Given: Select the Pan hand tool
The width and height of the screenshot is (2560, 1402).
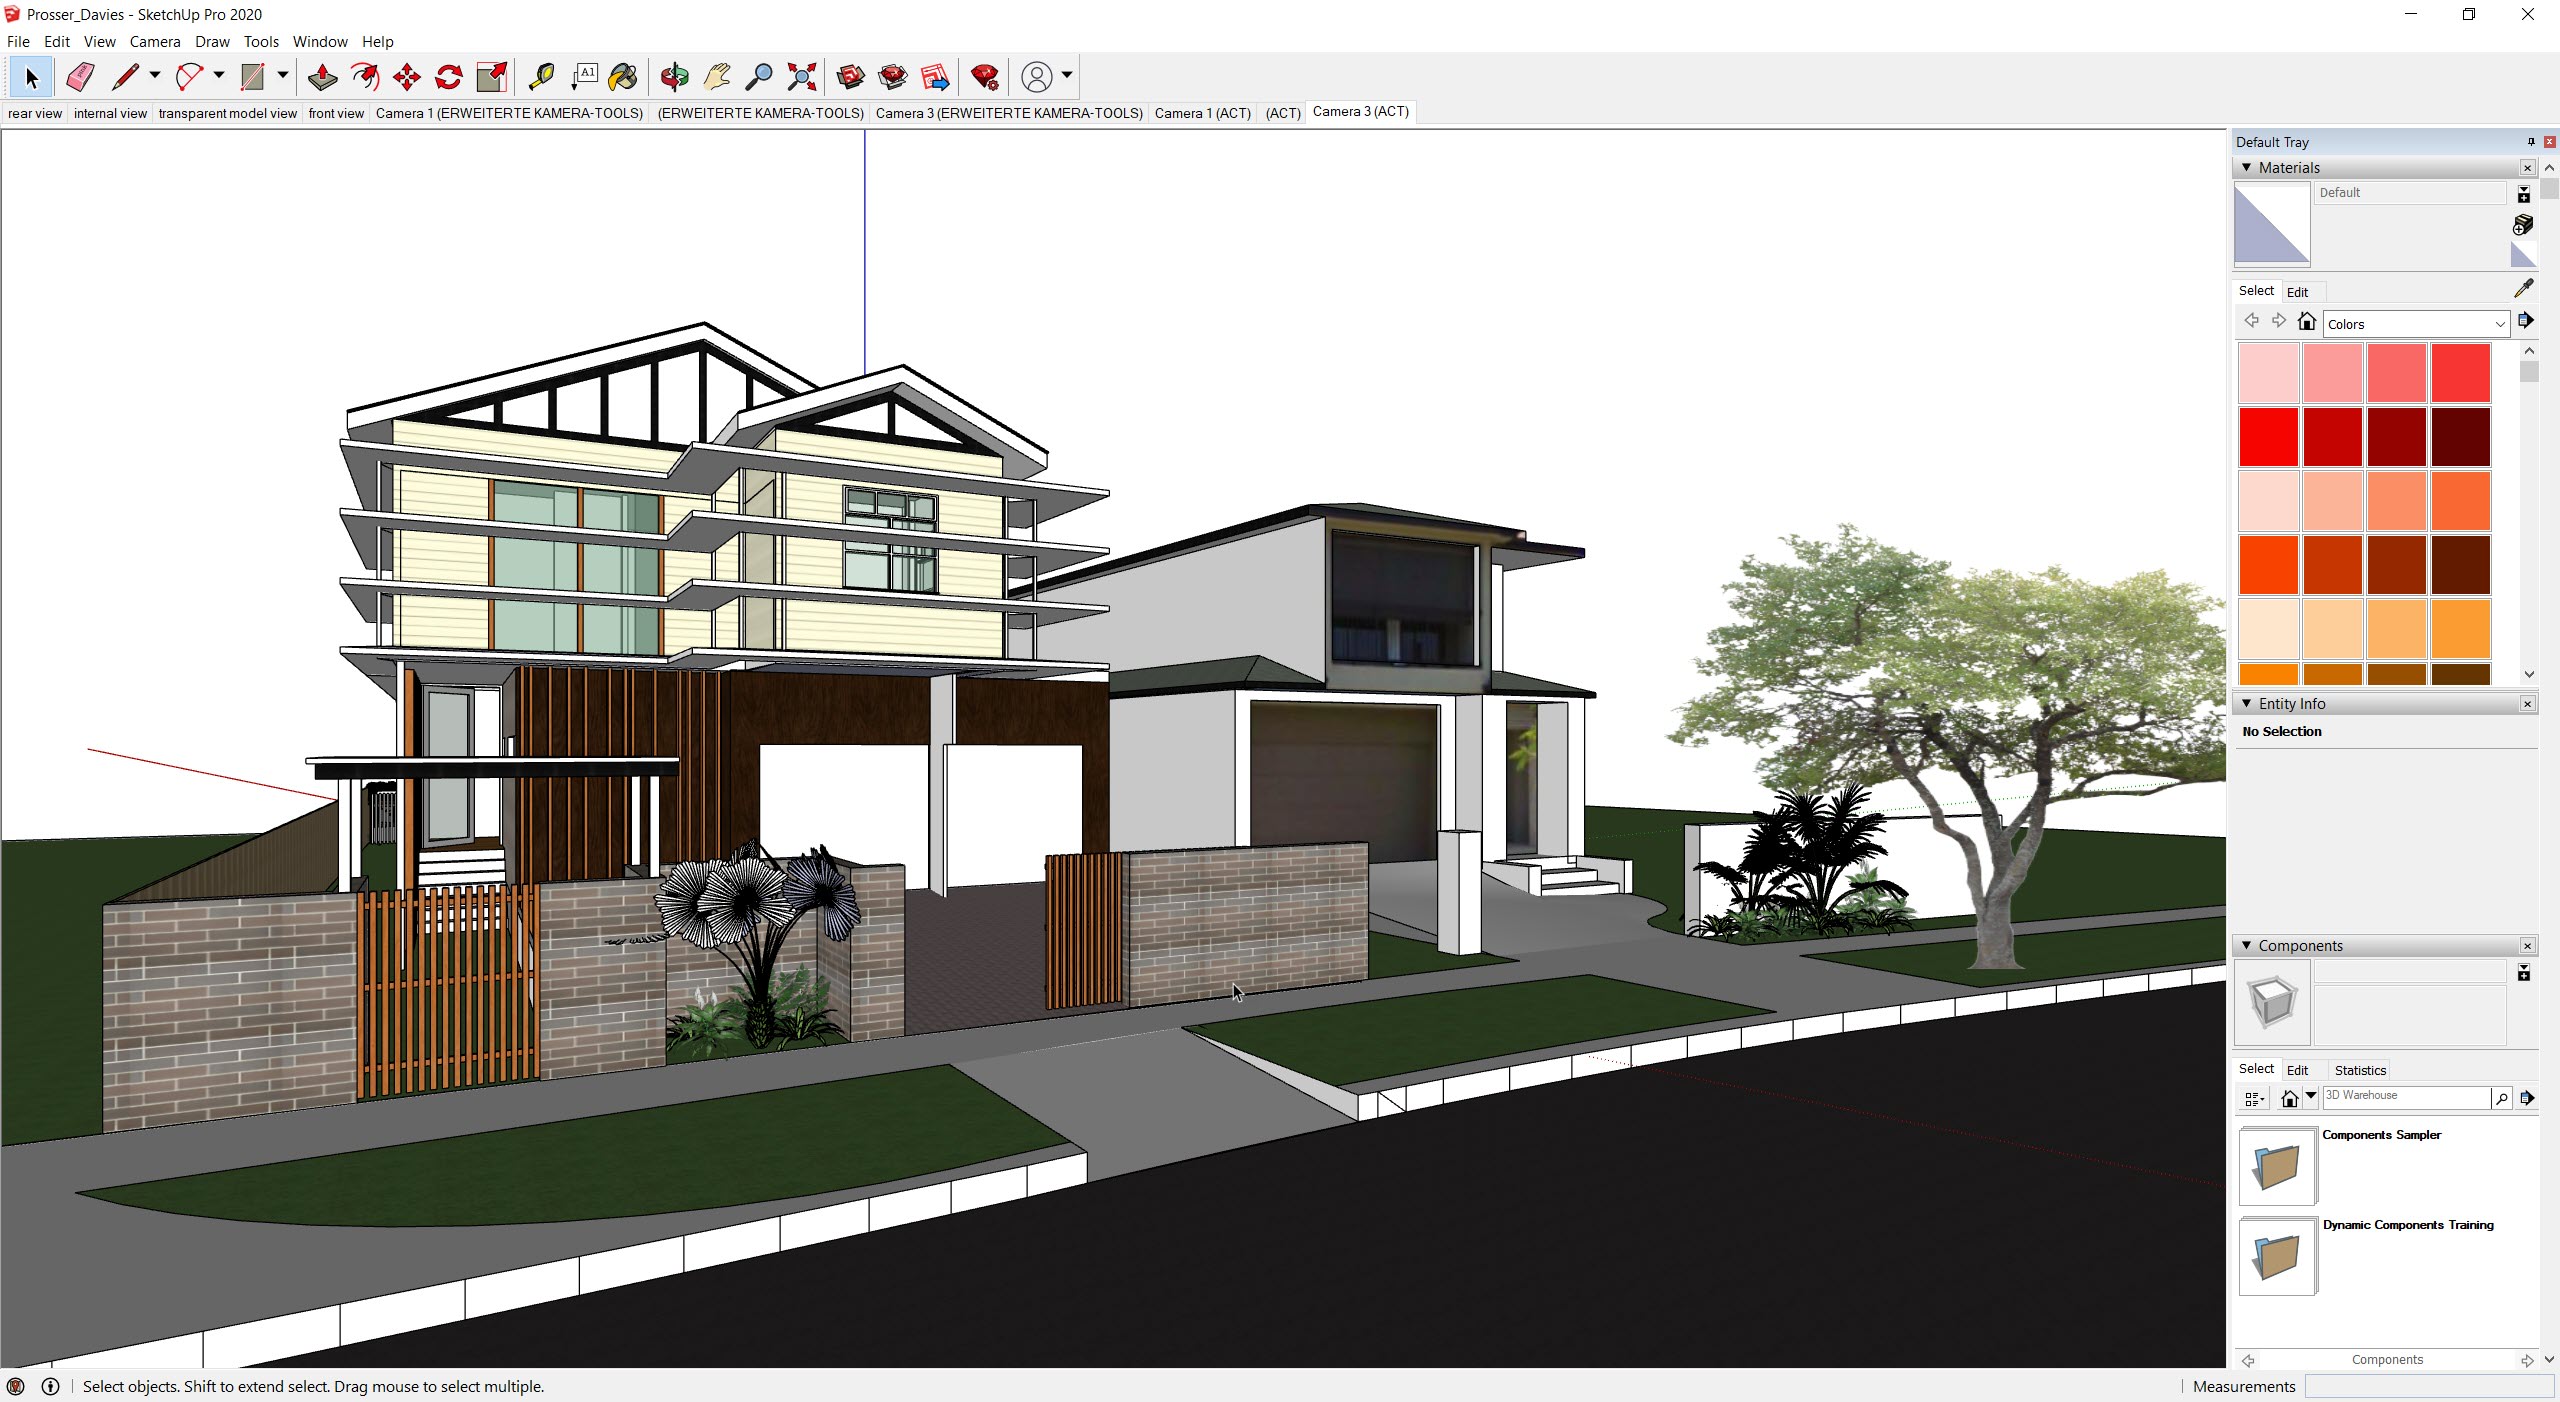Looking at the screenshot, I should (x=717, y=77).
